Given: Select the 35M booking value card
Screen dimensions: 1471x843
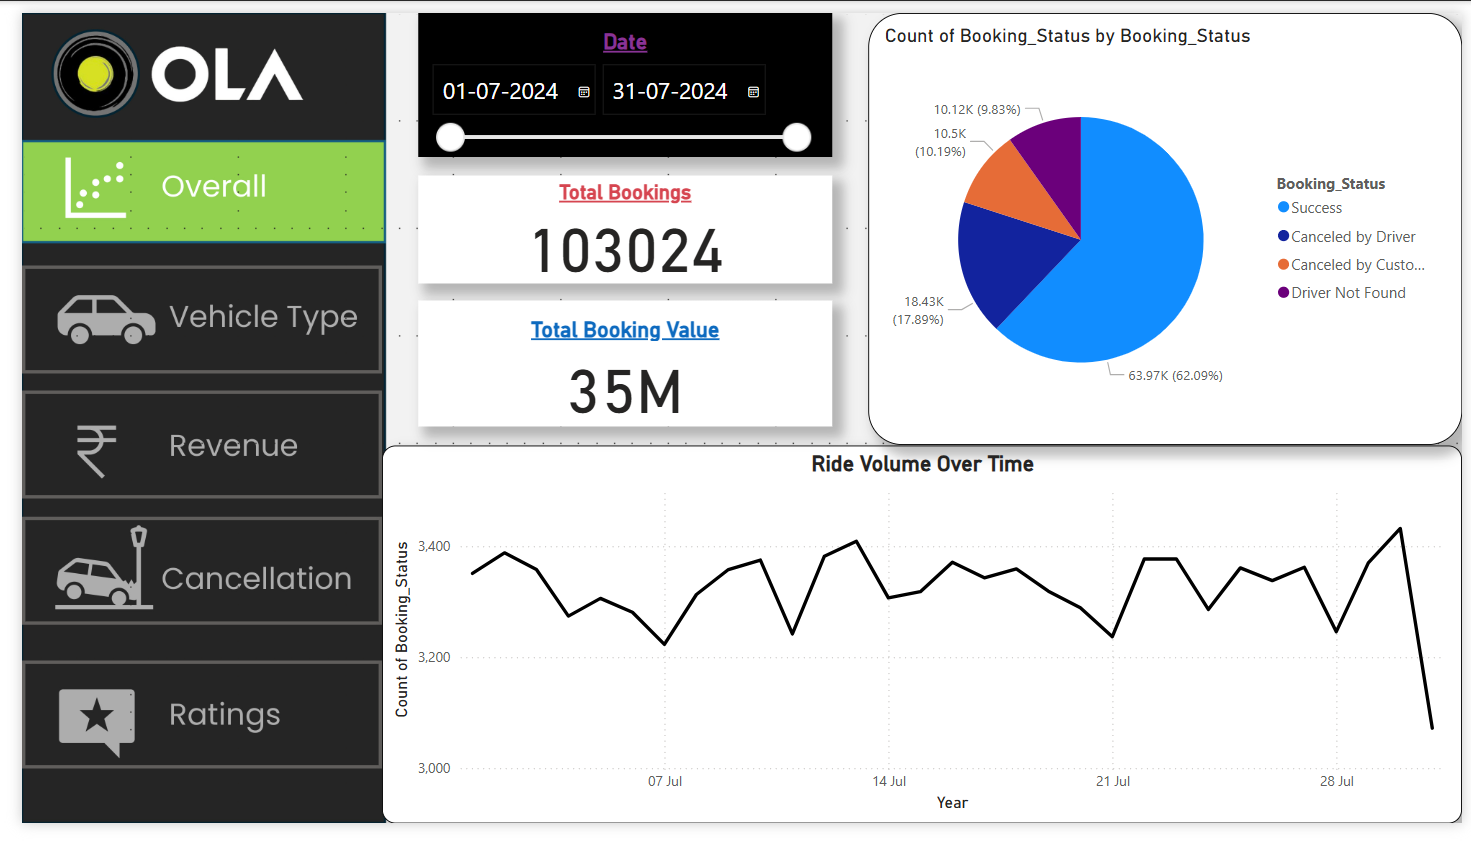Looking at the screenshot, I should (626, 391).
